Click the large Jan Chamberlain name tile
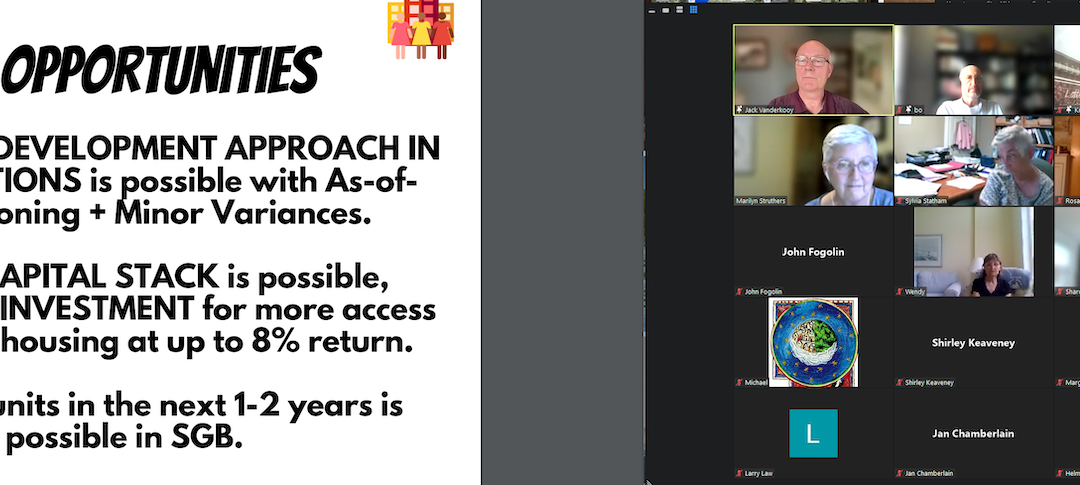This screenshot has width=1080, height=485. (x=972, y=432)
